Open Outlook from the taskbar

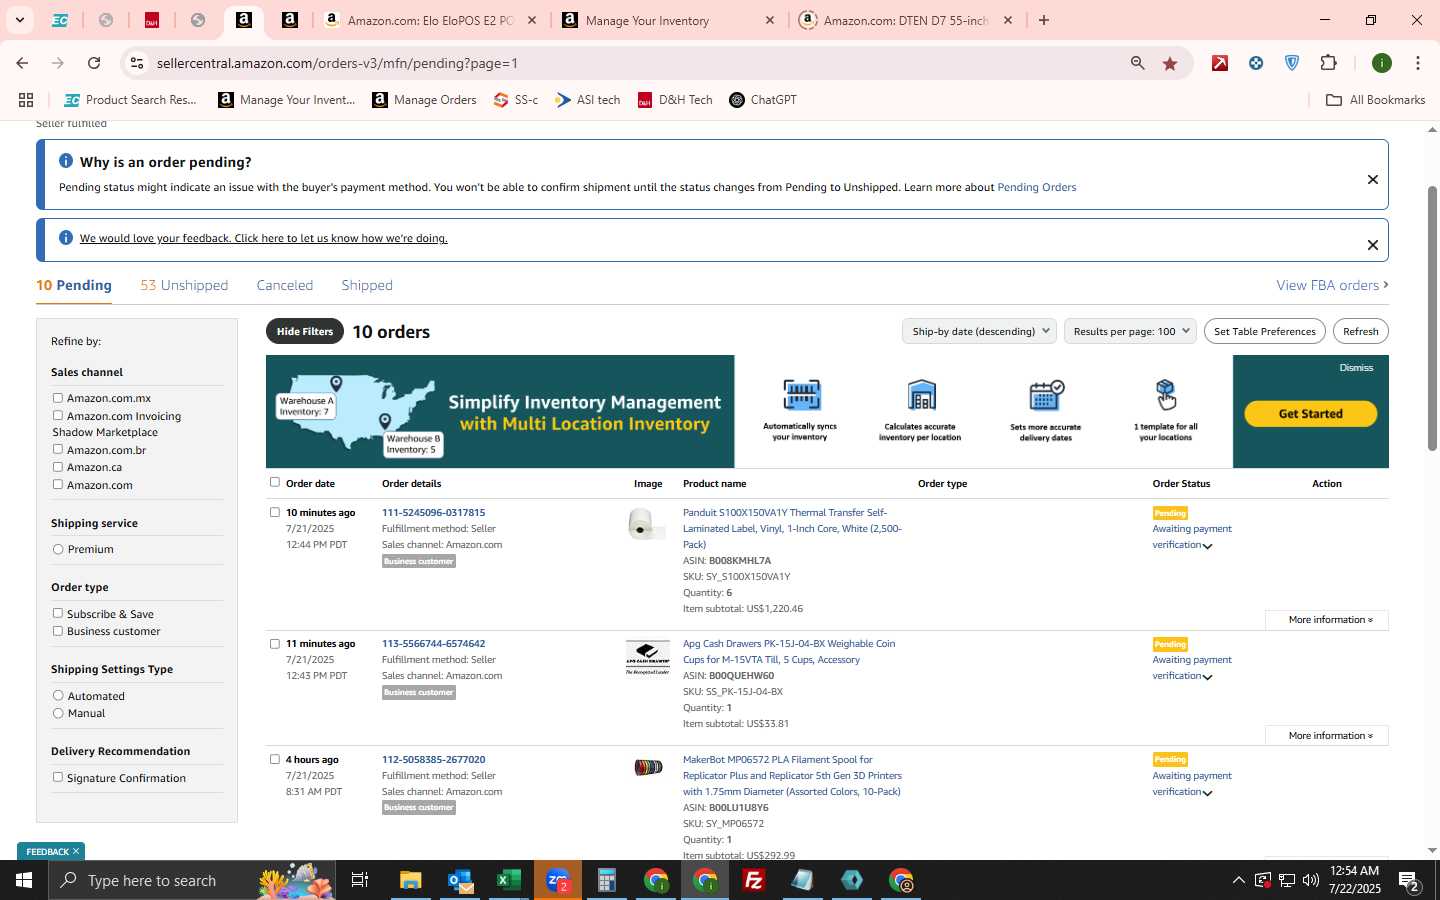click(x=460, y=880)
